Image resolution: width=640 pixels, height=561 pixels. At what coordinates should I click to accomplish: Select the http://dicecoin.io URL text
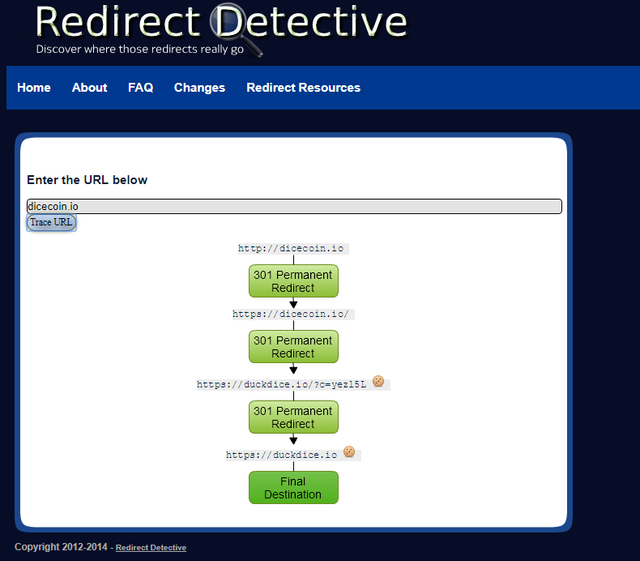(x=291, y=248)
